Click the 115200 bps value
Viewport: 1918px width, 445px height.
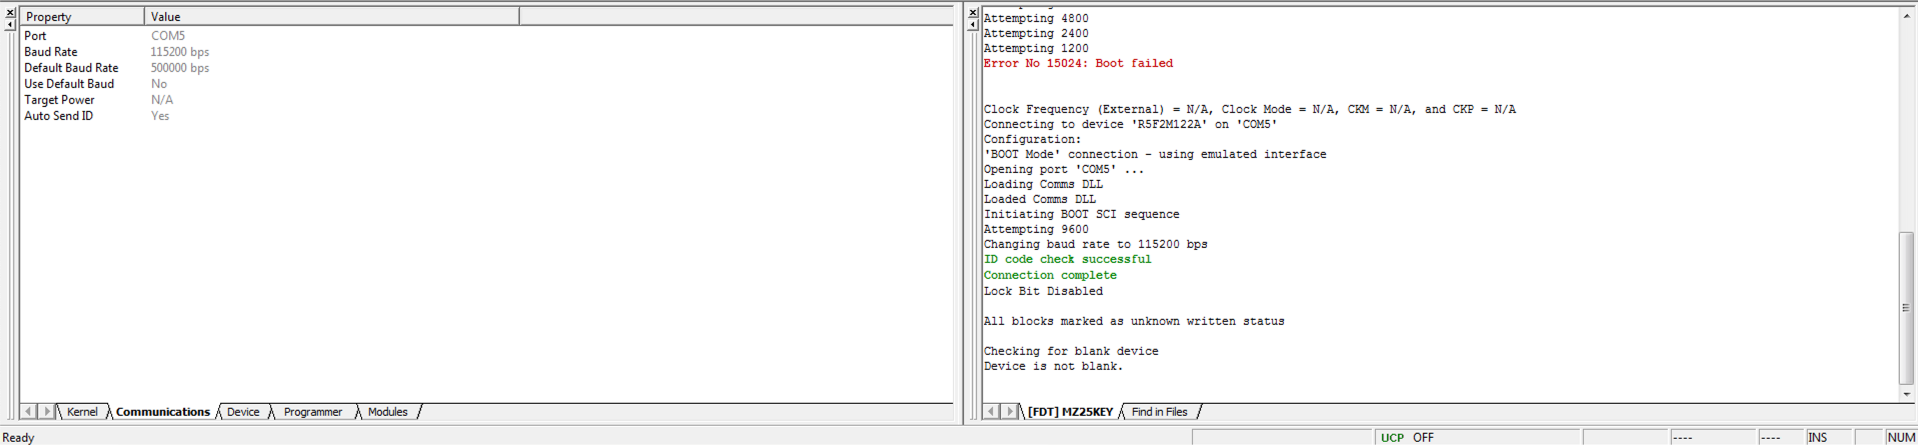[x=180, y=52]
